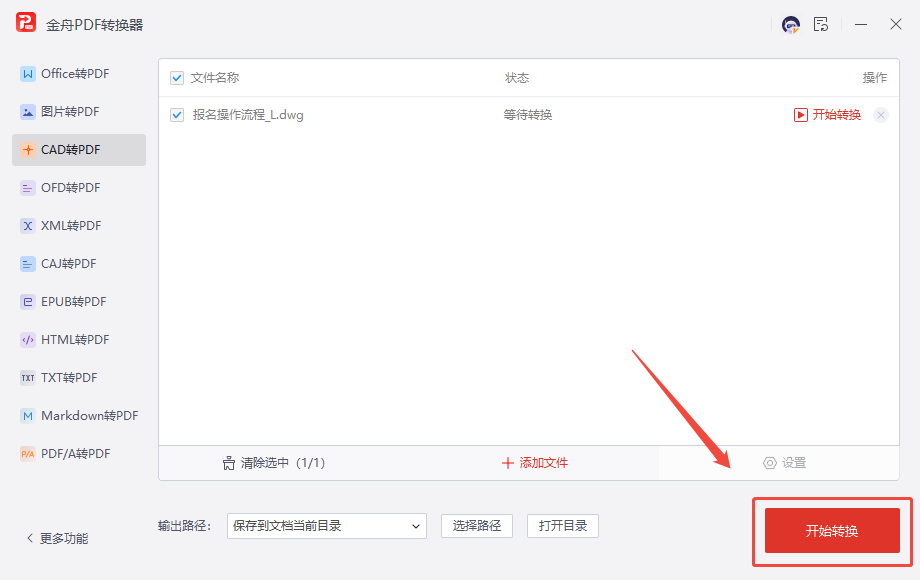Click the CAJ转PDF icon
920x580 pixels.
(x=28, y=264)
